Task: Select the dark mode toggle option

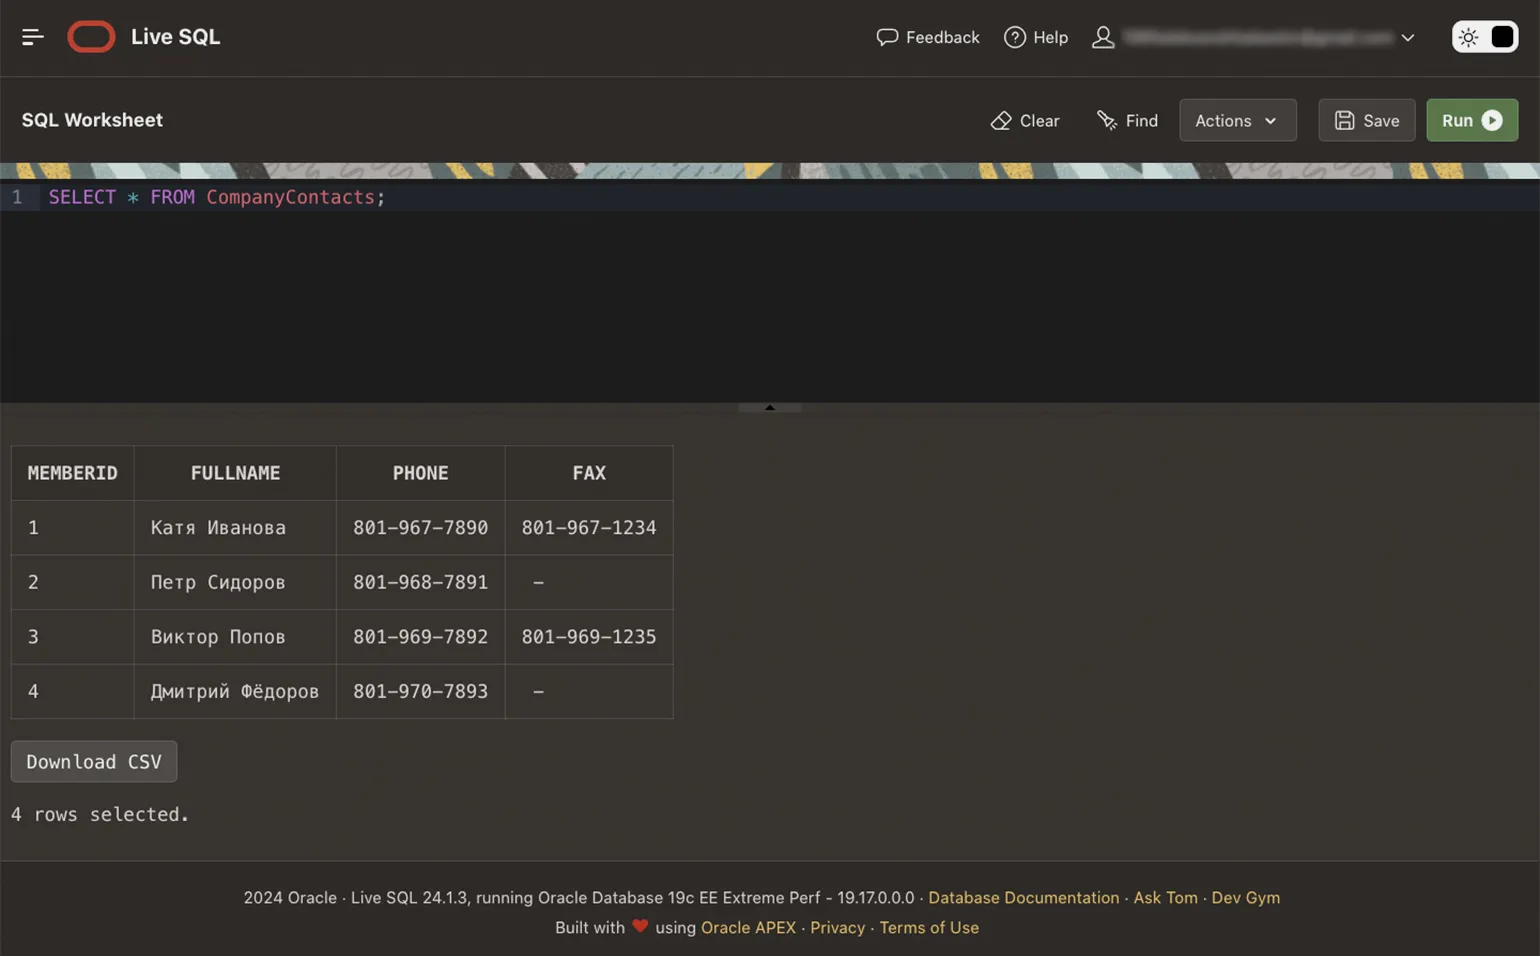Action: pos(1502,37)
